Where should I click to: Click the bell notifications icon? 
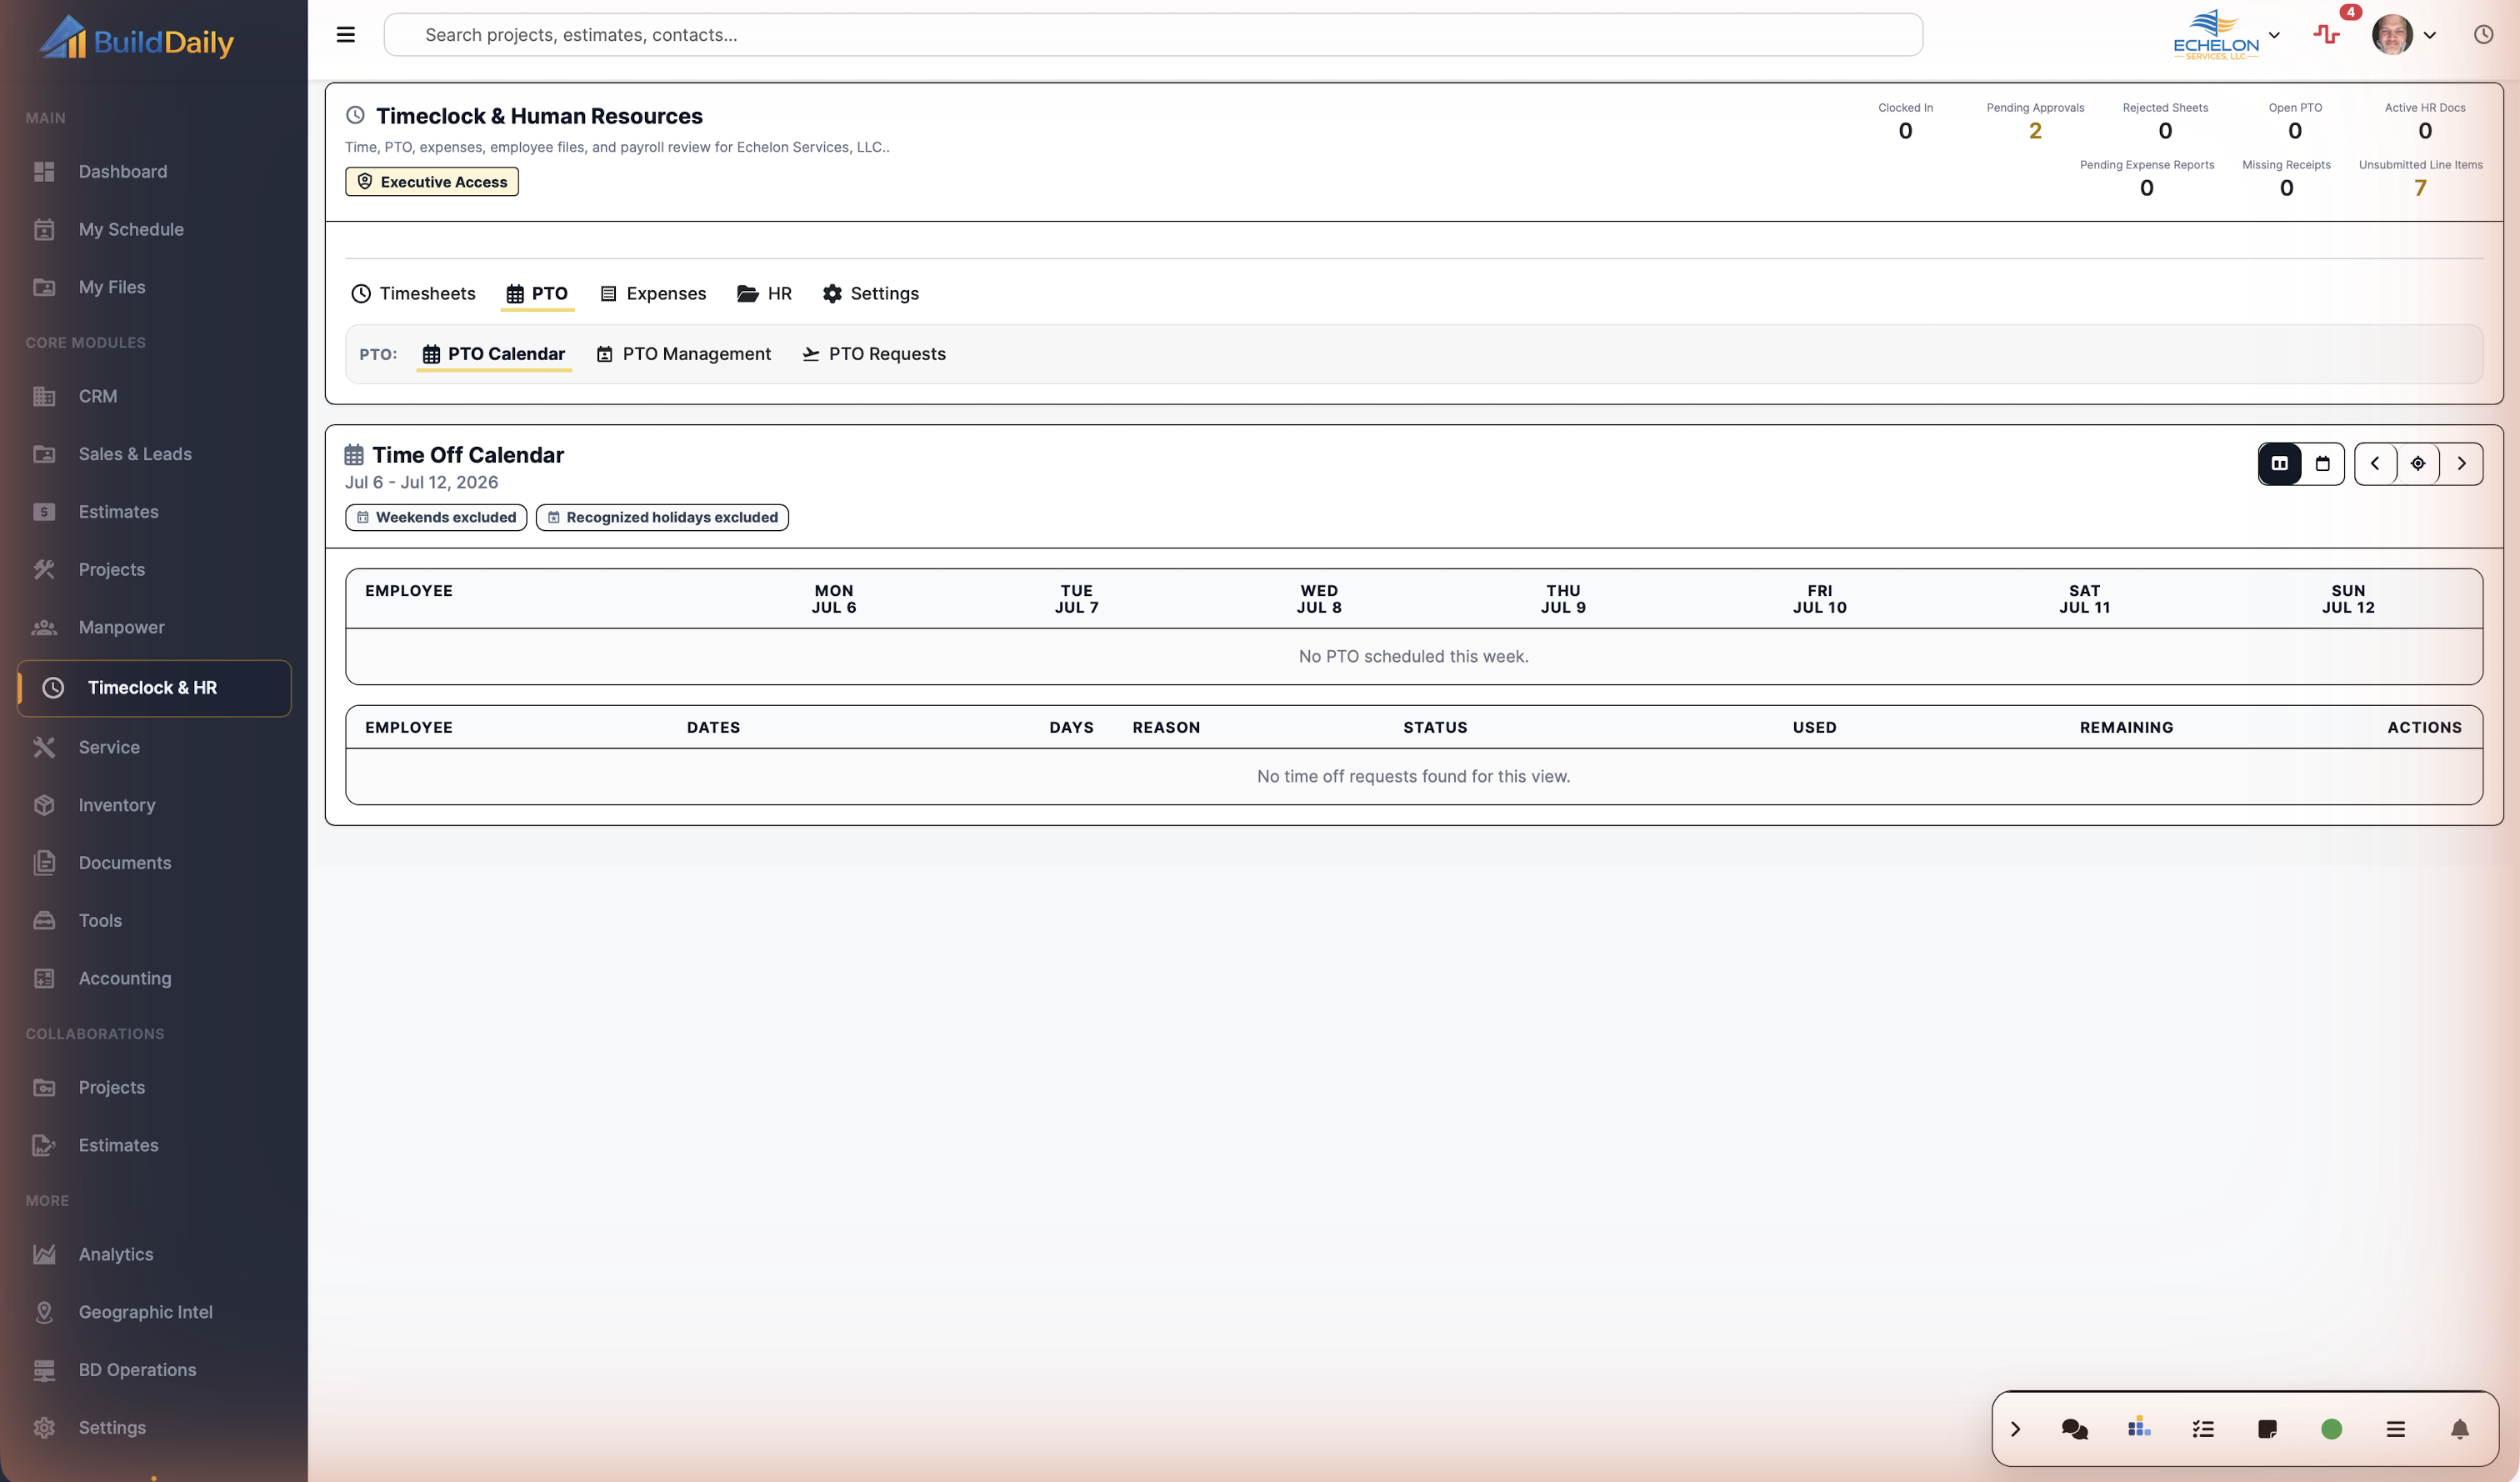tap(2460, 1429)
